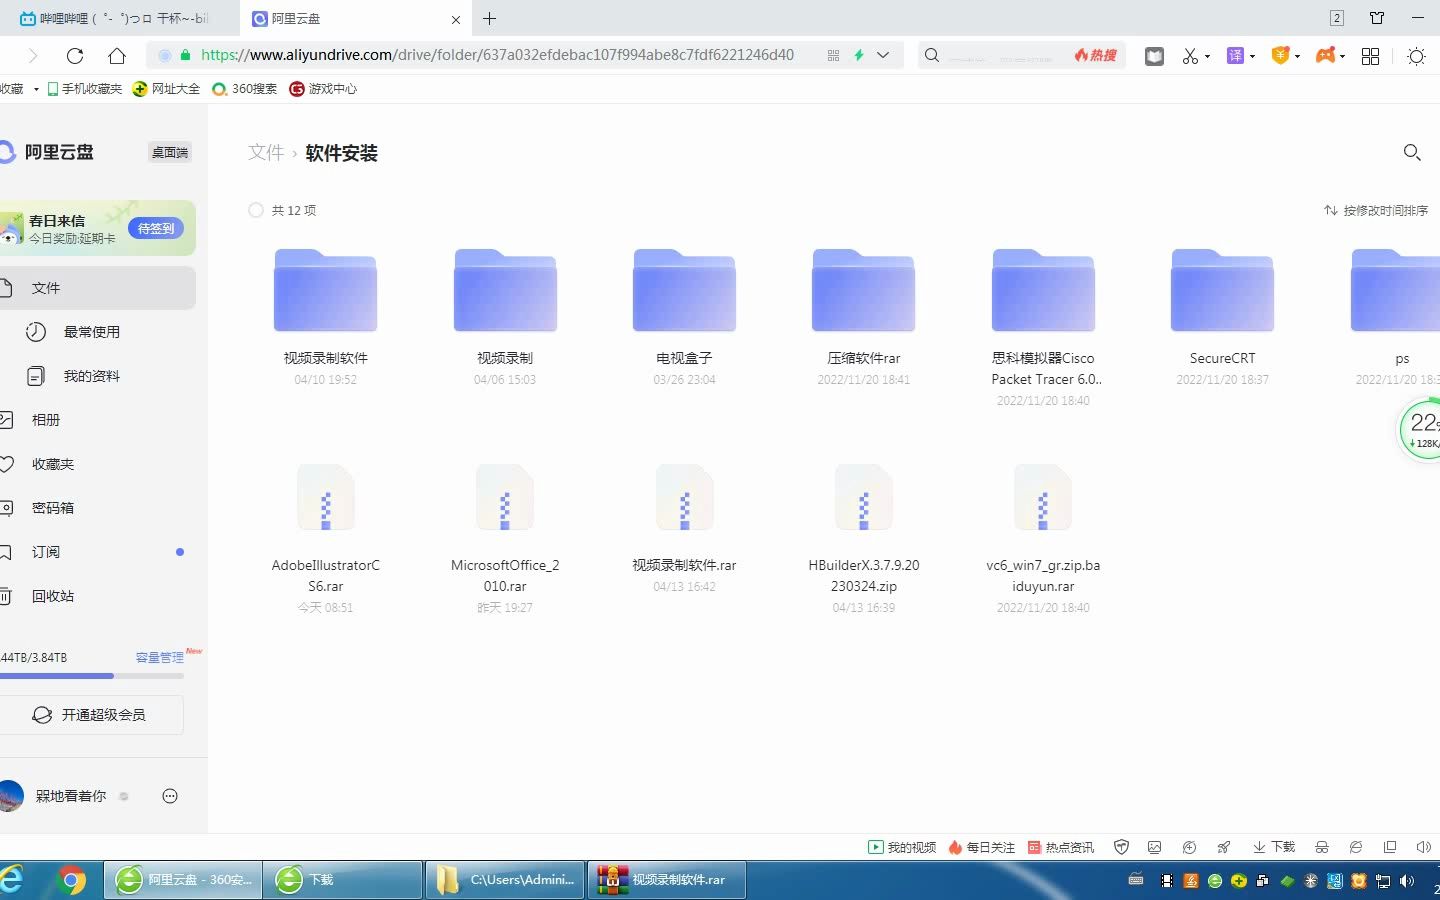Screen dimensions: 1440x900
Task: Switch to the 哔哩哔哩 browser tab
Action: click(120, 18)
